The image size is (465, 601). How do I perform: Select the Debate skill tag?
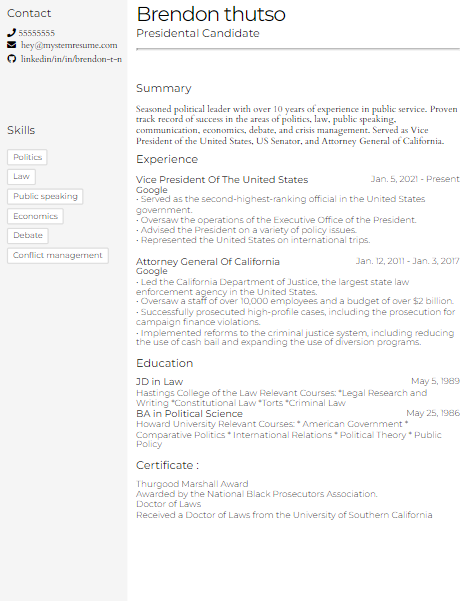pos(28,236)
